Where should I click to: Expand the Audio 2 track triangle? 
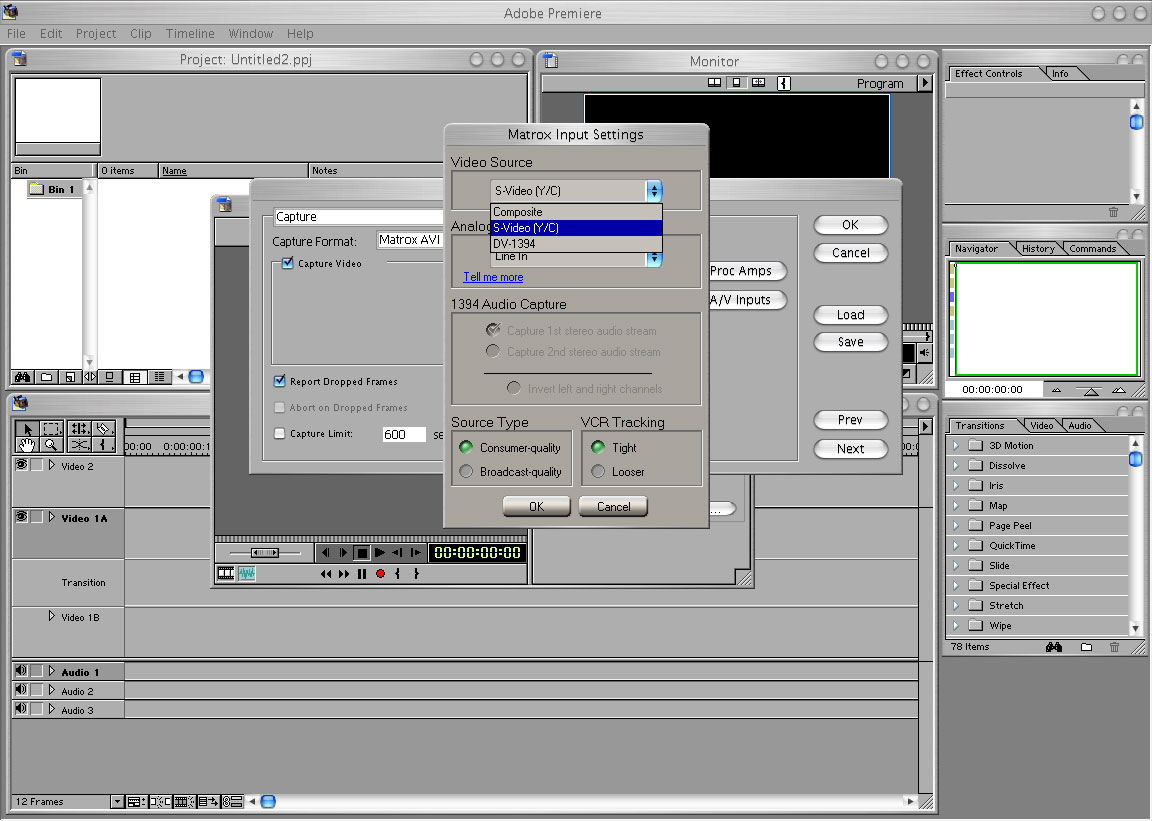tap(51, 690)
